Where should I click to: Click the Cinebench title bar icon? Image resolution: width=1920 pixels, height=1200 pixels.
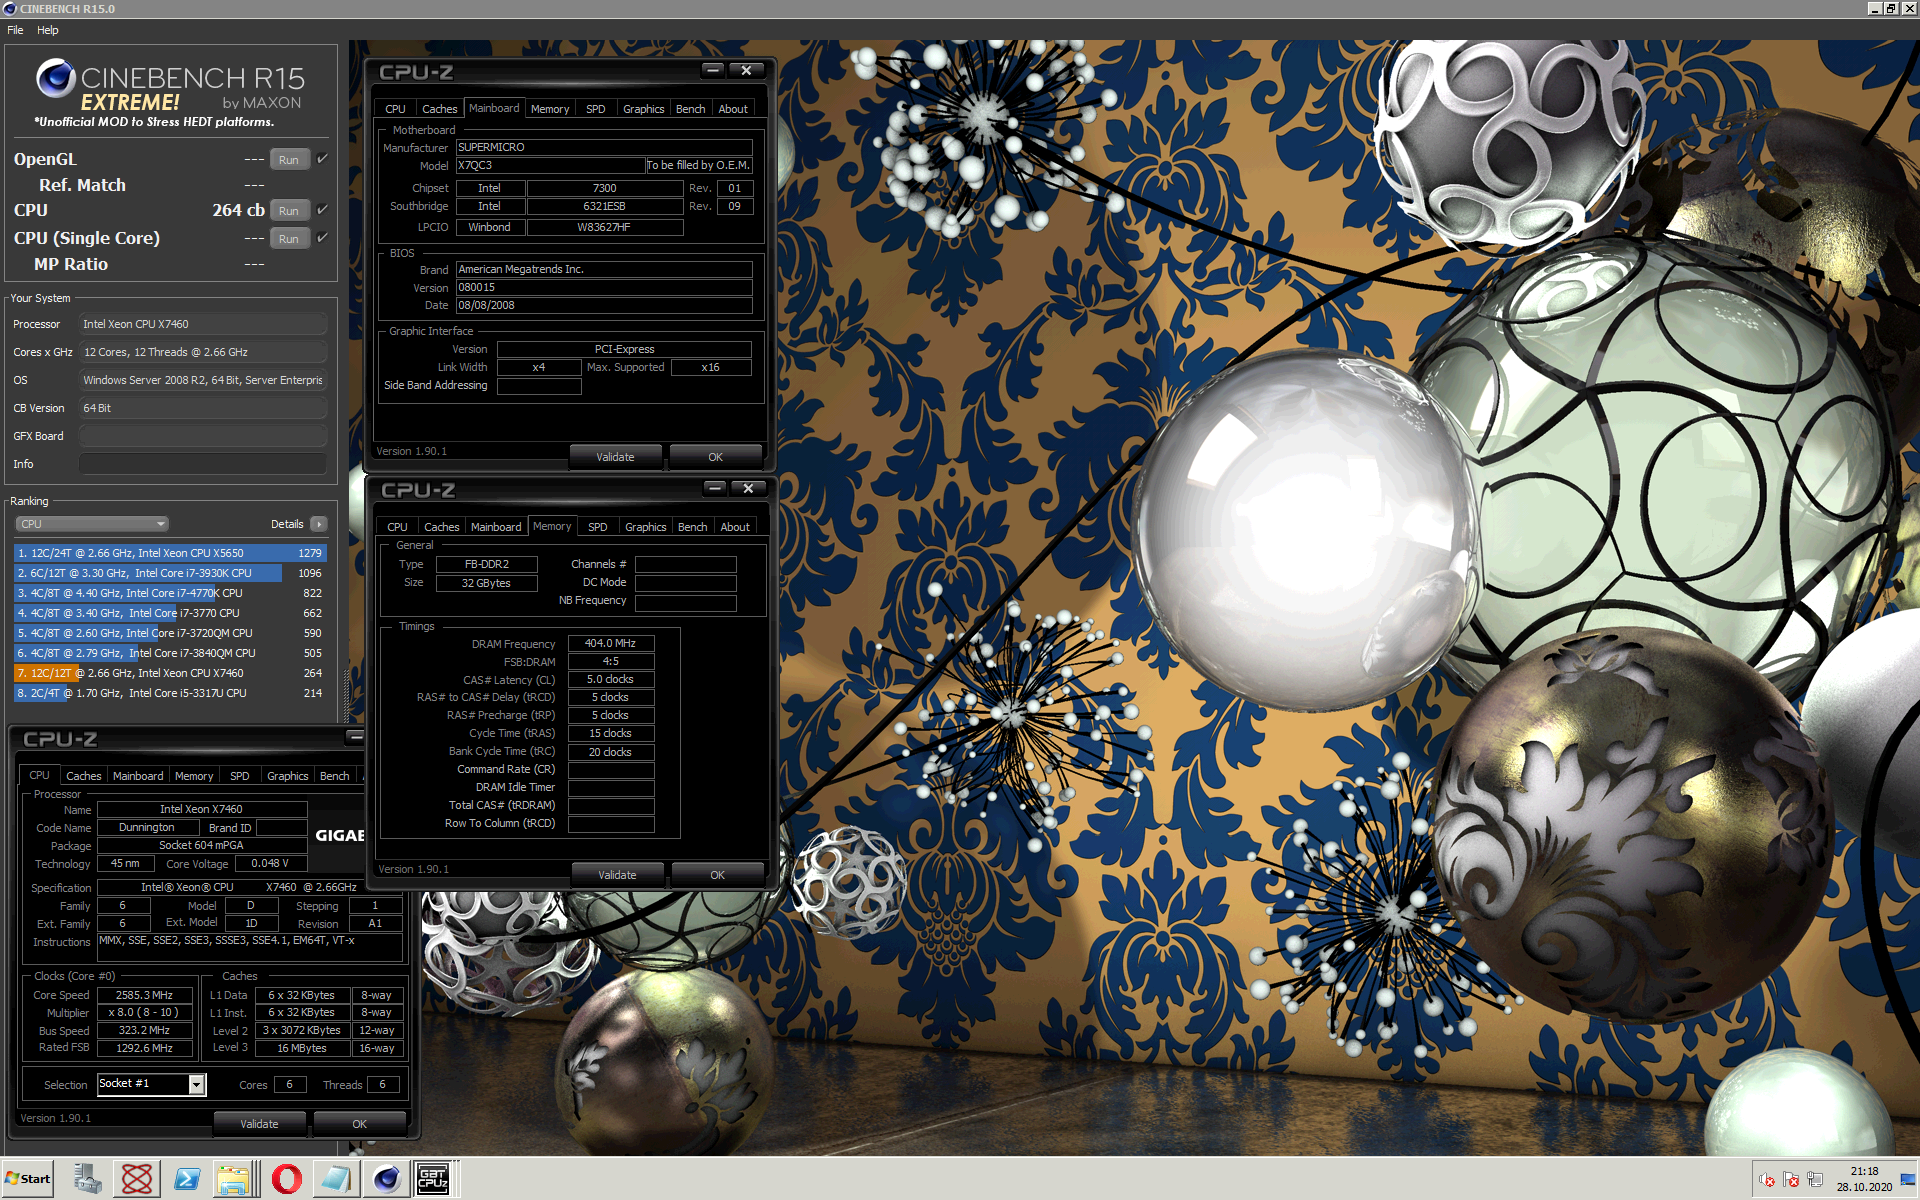(10, 9)
